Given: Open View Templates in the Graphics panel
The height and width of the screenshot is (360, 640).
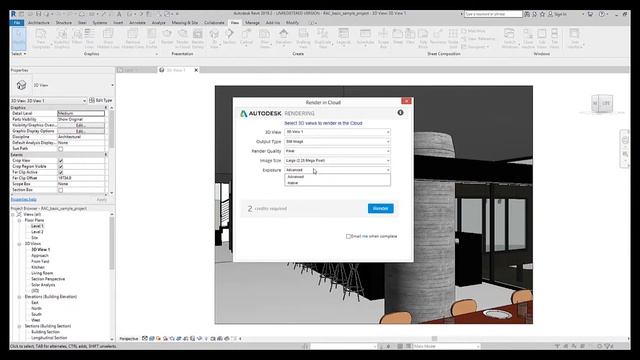Looking at the screenshot, I should coord(41,38).
